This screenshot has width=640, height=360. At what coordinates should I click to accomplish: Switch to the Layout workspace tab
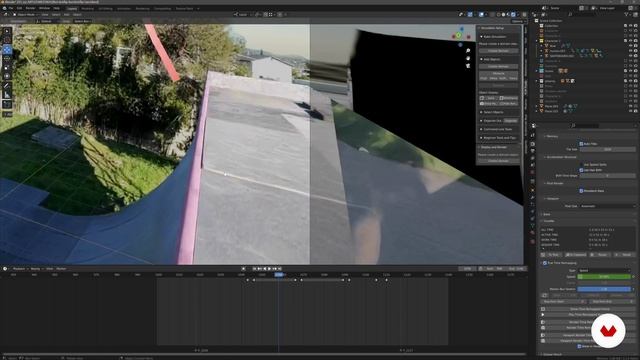72,8
